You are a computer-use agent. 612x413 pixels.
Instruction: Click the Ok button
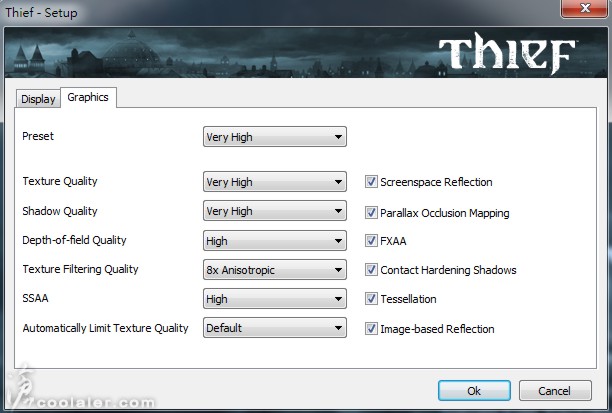[x=474, y=391]
